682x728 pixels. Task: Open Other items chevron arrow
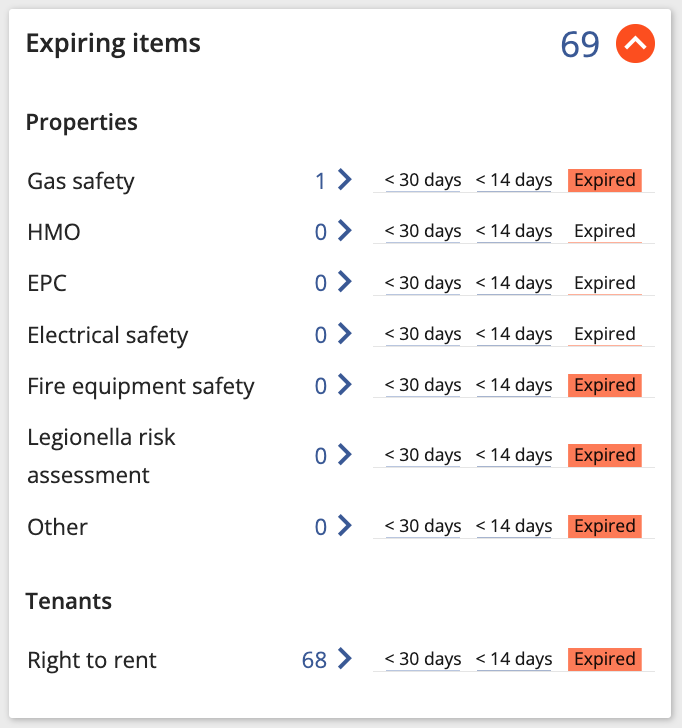pos(344,526)
